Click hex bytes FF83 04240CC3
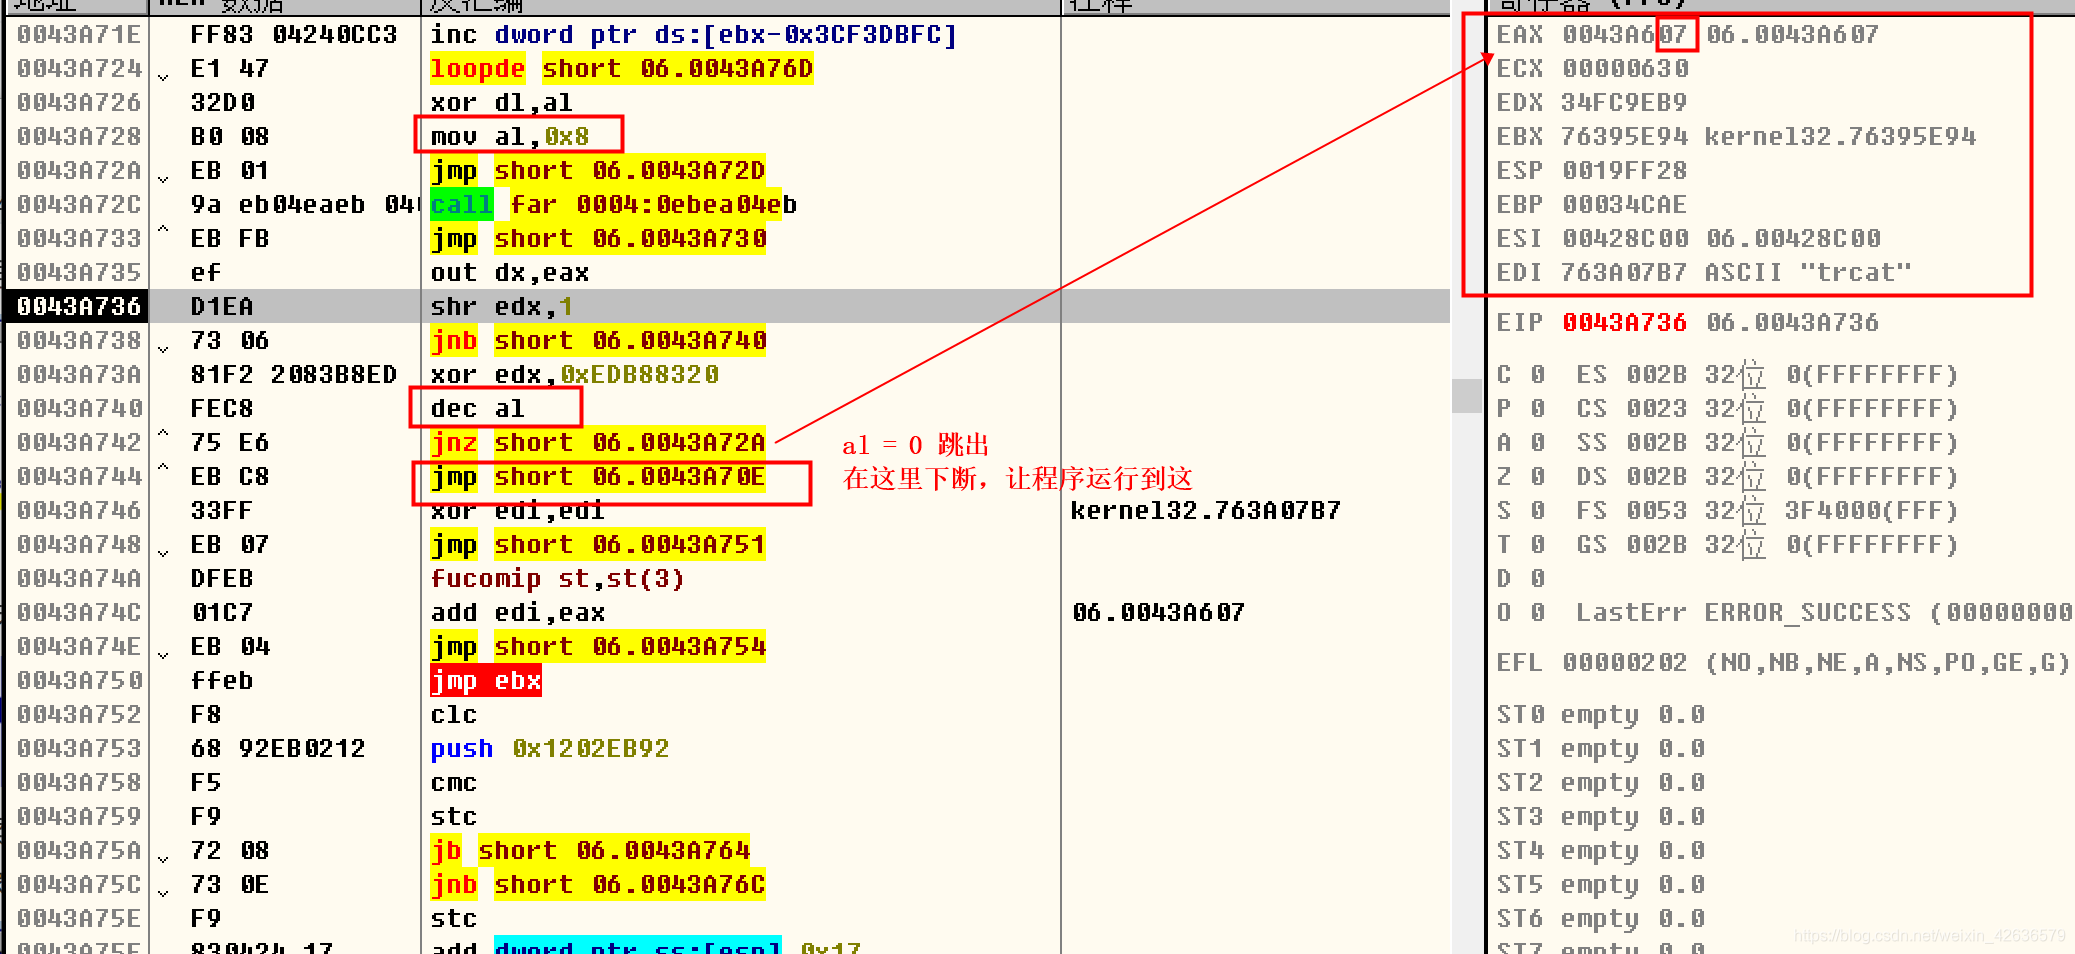2075x954 pixels. [293, 35]
